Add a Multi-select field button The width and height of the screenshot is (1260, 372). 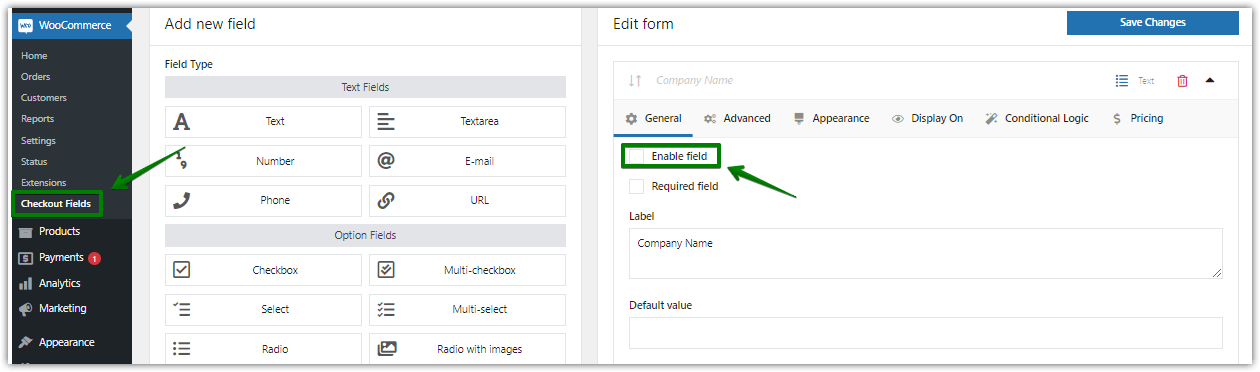tap(467, 309)
